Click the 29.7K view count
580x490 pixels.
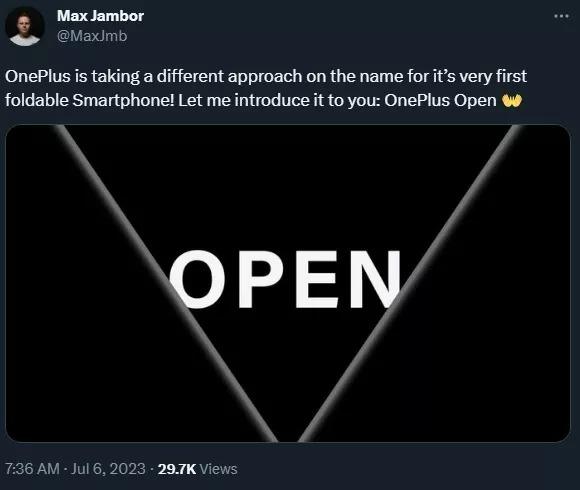pos(177,469)
